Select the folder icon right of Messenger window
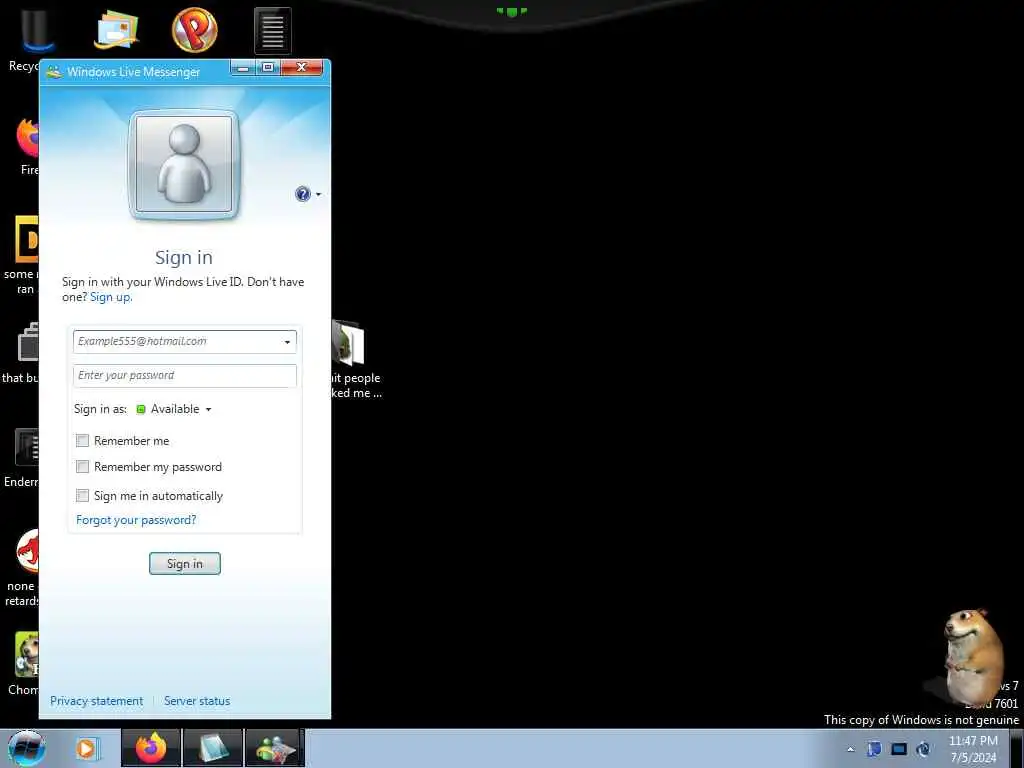Screen dimensions: 1024x768 tap(348, 343)
